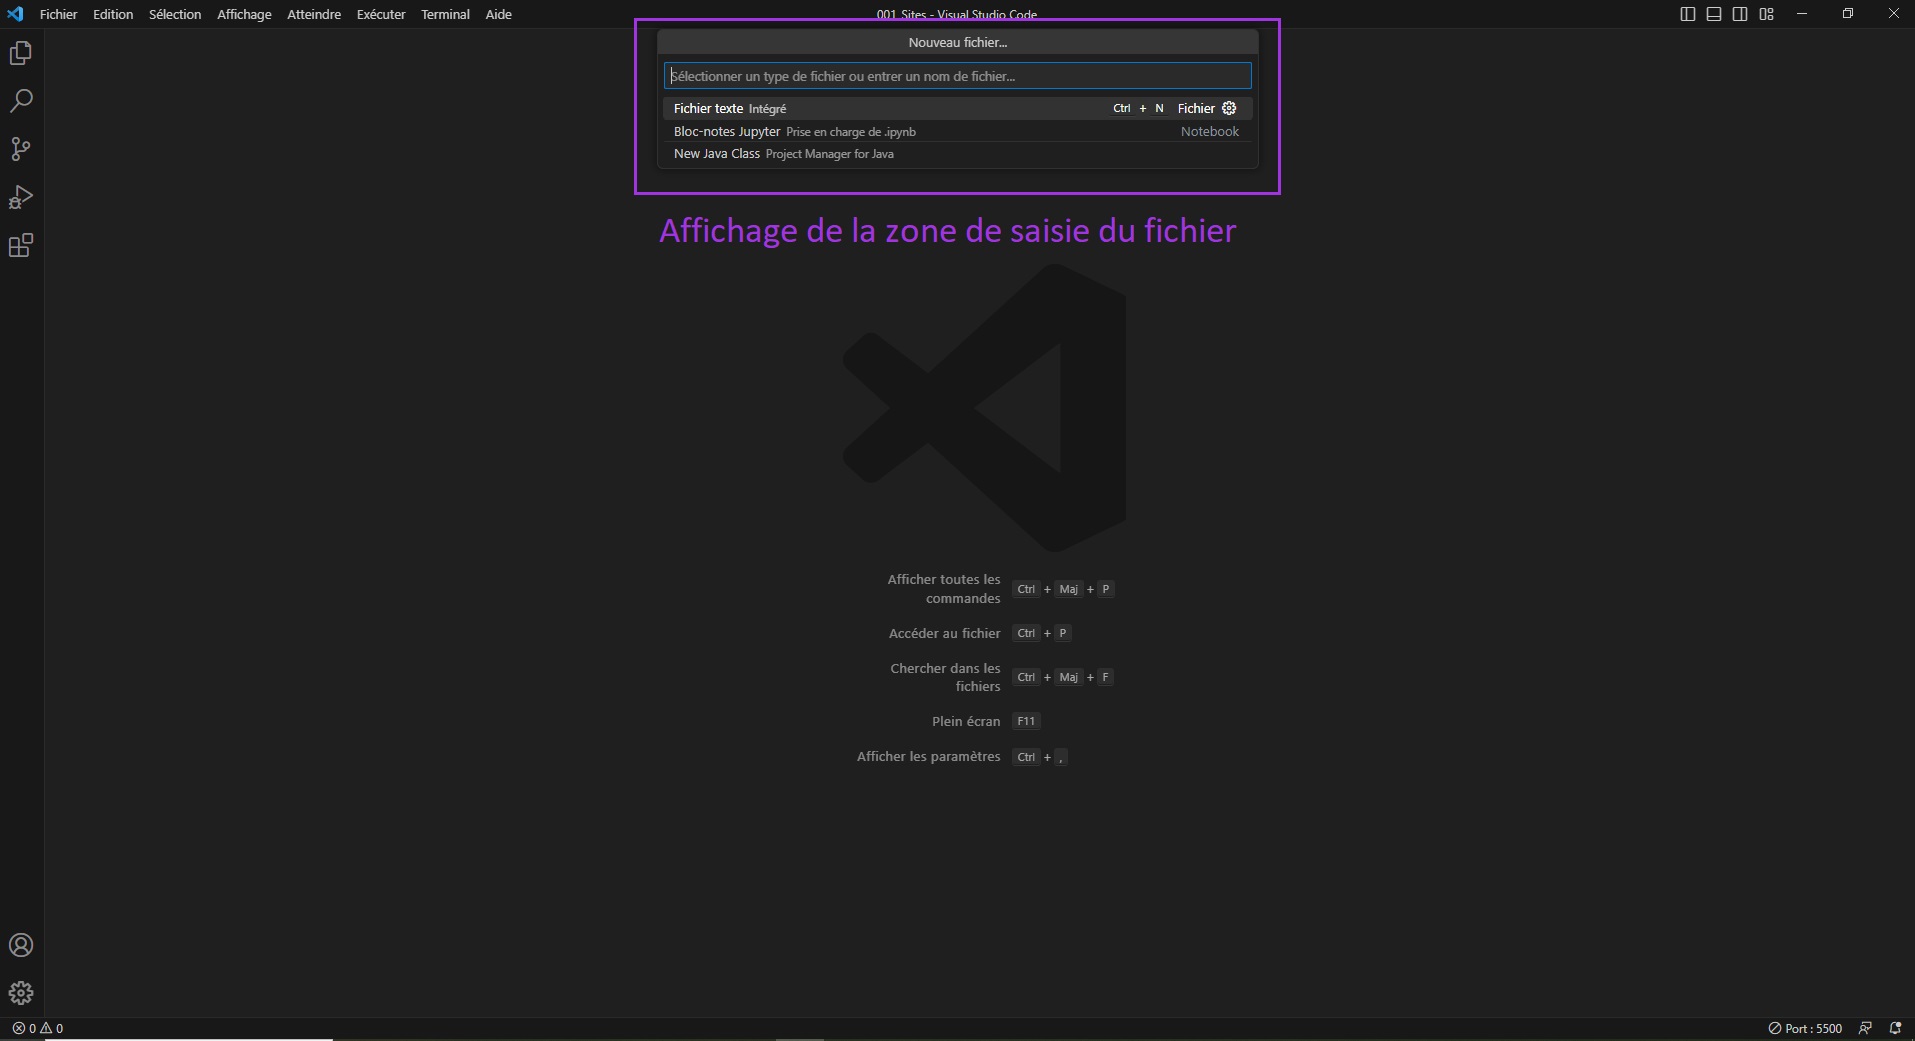The width and height of the screenshot is (1915, 1041).
Task: Toggle the secondary side bar layout button
Action: point(1740,14)
